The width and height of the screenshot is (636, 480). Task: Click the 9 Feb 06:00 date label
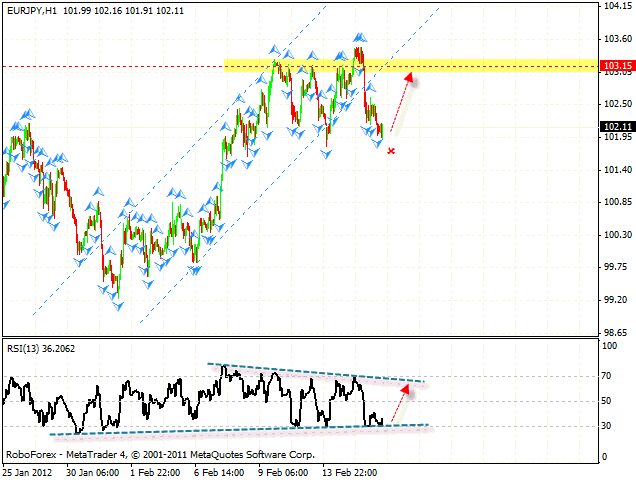point(283,473)
